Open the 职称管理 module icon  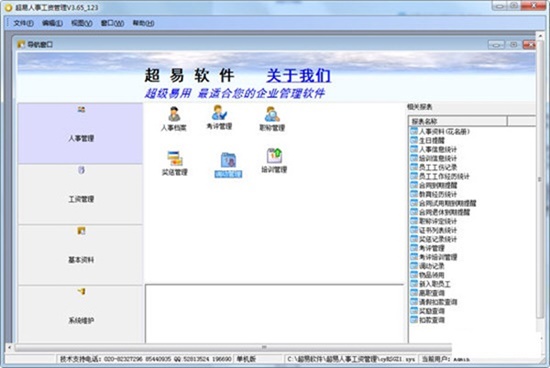click(272, 119)
